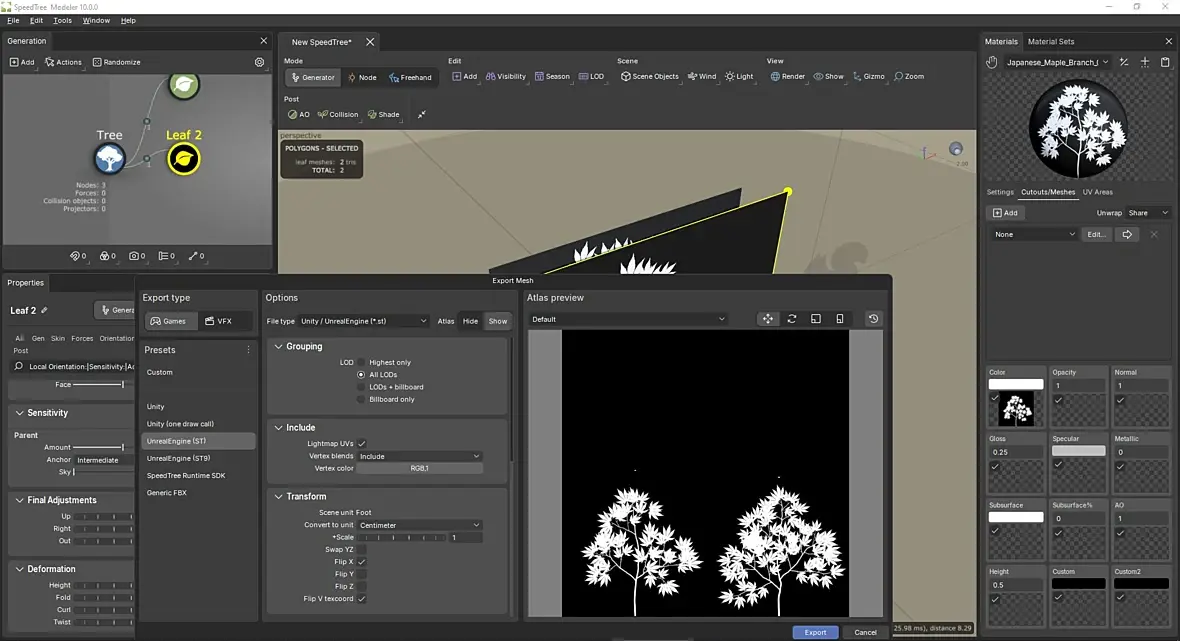Open Render view options

(x=788, y=77)
